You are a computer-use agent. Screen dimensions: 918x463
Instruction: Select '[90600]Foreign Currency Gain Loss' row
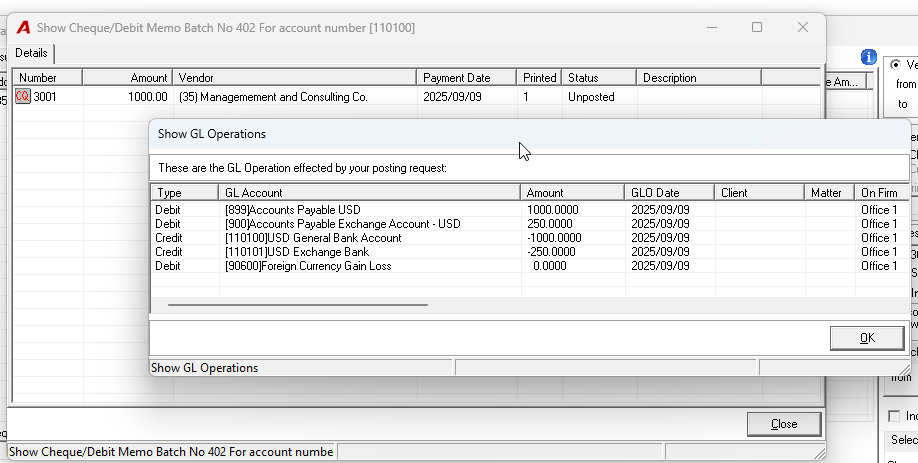[x=530, y=266]
